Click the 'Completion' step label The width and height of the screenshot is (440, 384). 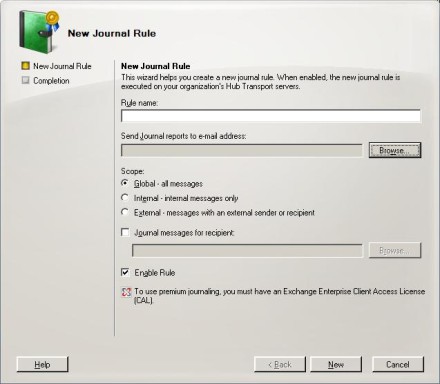51,81
